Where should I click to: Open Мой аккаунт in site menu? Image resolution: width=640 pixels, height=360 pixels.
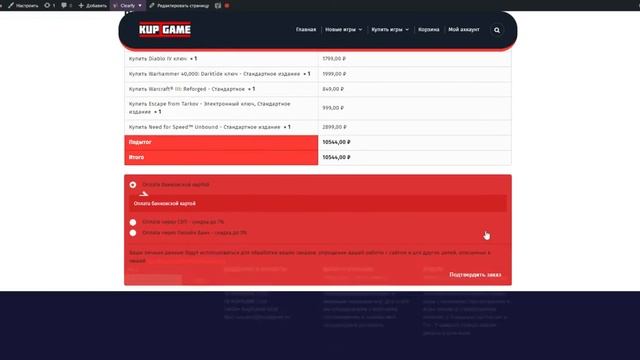[x=464, y=29]
